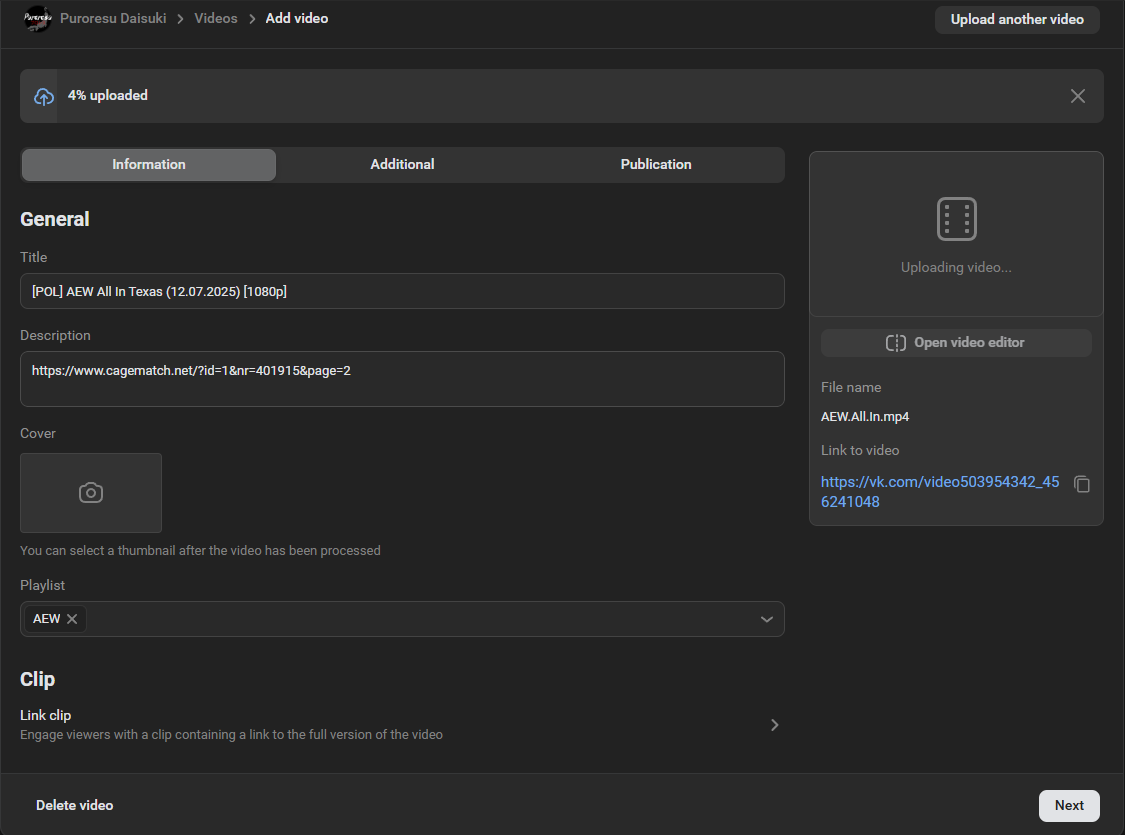Copy the video link via copy icon
1125x835 pixels.
1082,484
